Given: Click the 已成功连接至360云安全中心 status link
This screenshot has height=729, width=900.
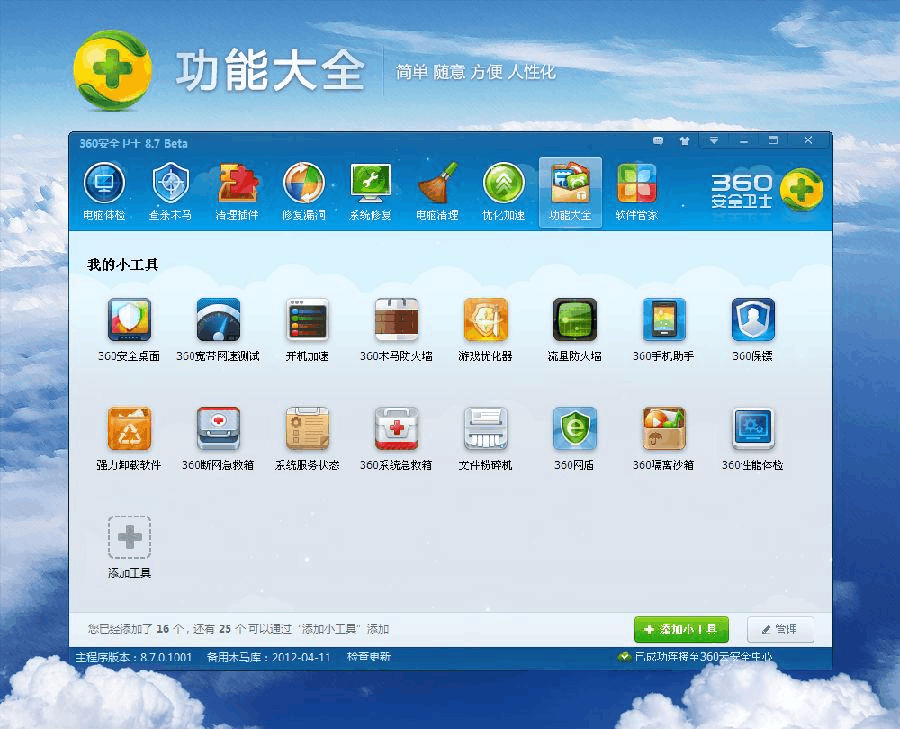Looking at the screenshot, I should tap(696, 657).
